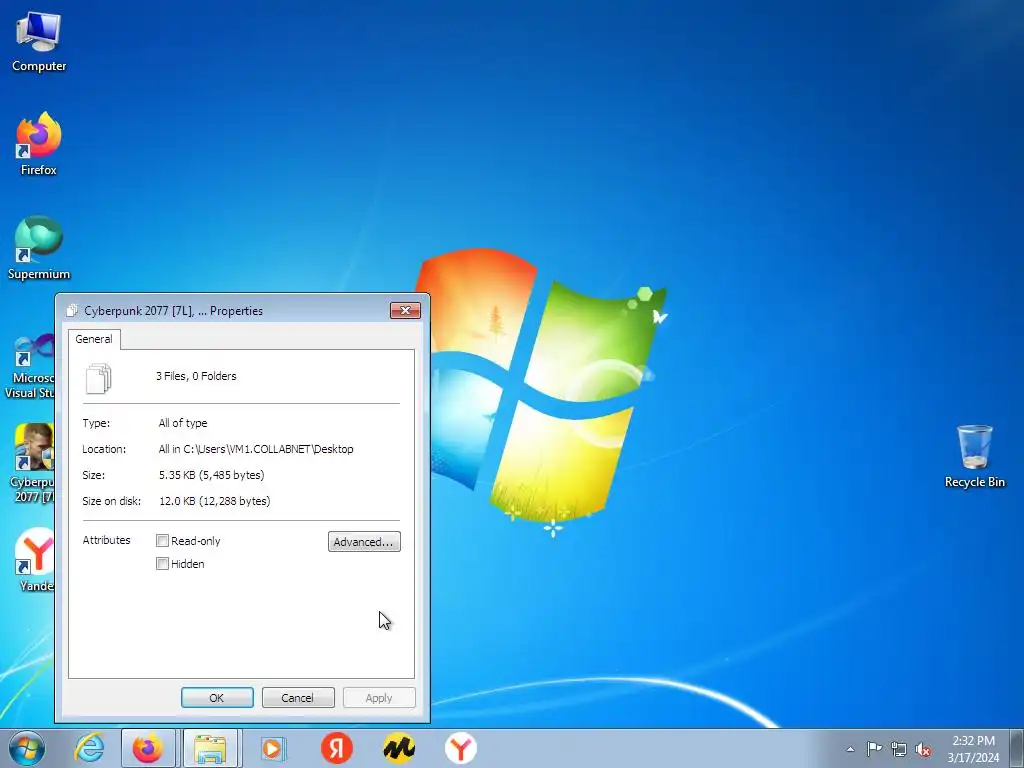Click the "All of type" value
This screenshot has width=1024, height=768.
183,423
